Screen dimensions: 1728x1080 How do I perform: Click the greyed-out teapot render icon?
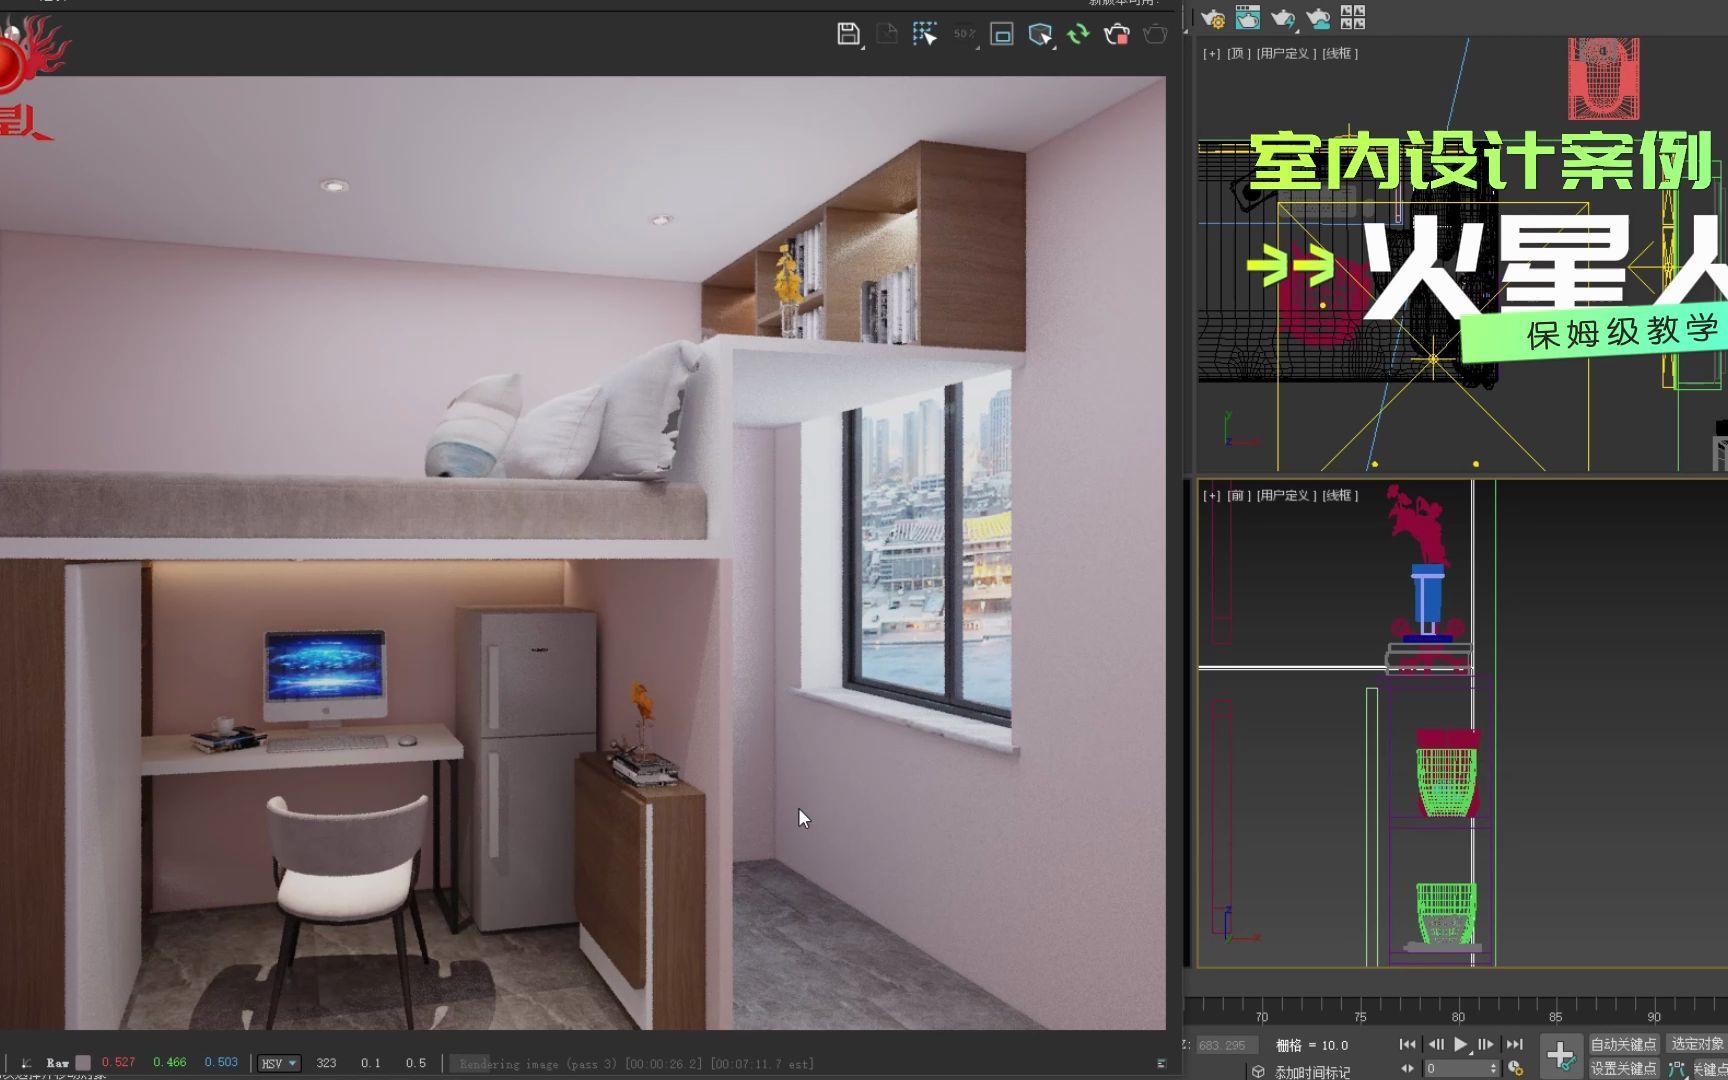(x=1155, y=34)
